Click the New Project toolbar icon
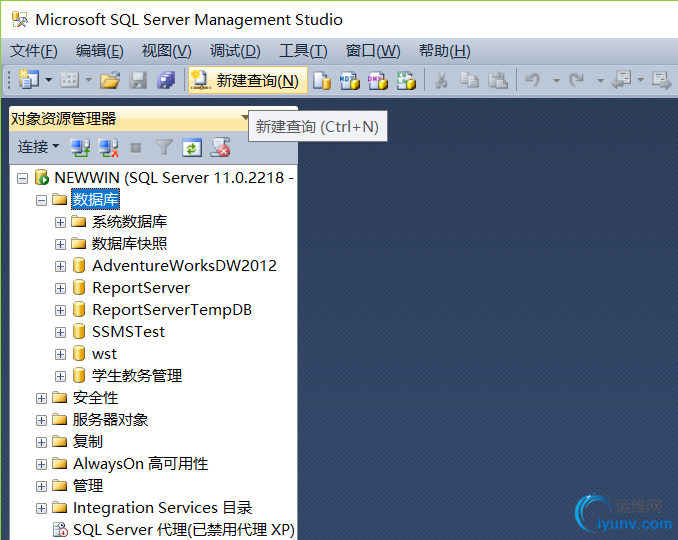Screen dimensions: 678x540 [29, 80]
